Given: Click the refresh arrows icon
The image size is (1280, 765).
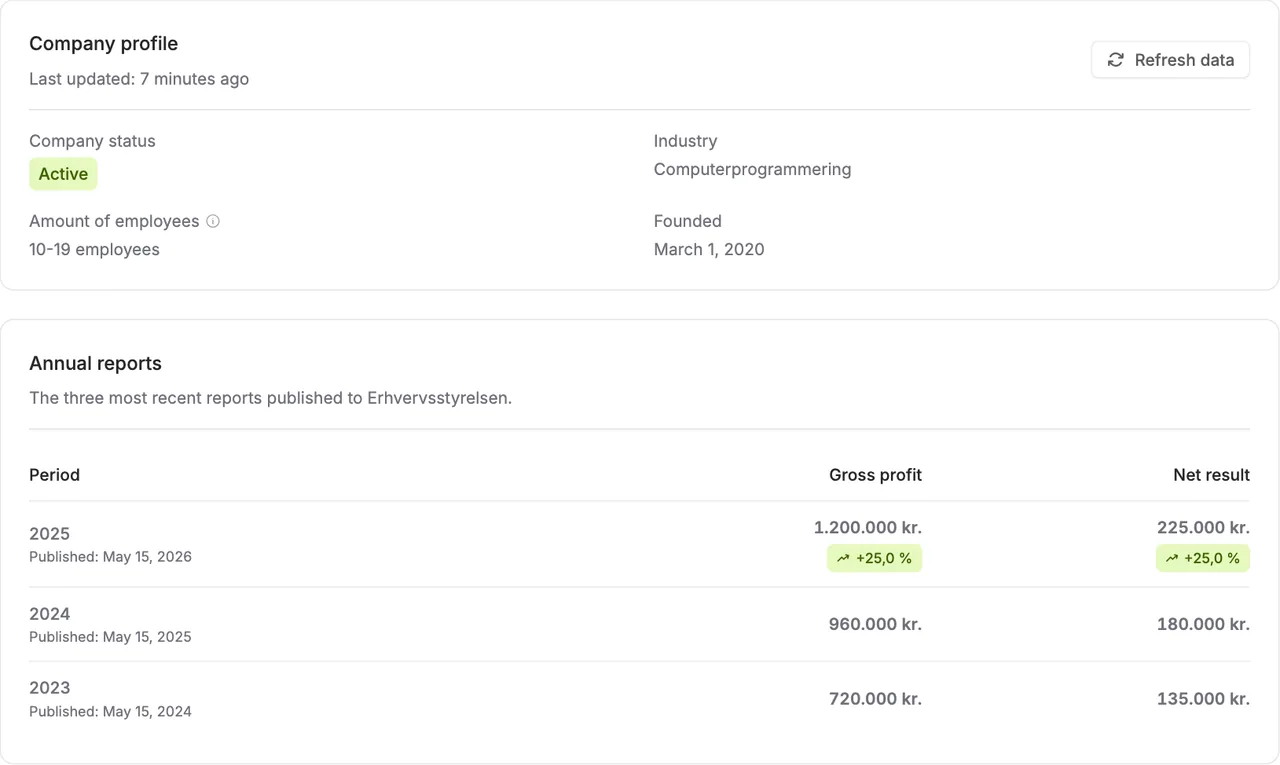Looking at the screenshot, I should (x=1116, y=60).
